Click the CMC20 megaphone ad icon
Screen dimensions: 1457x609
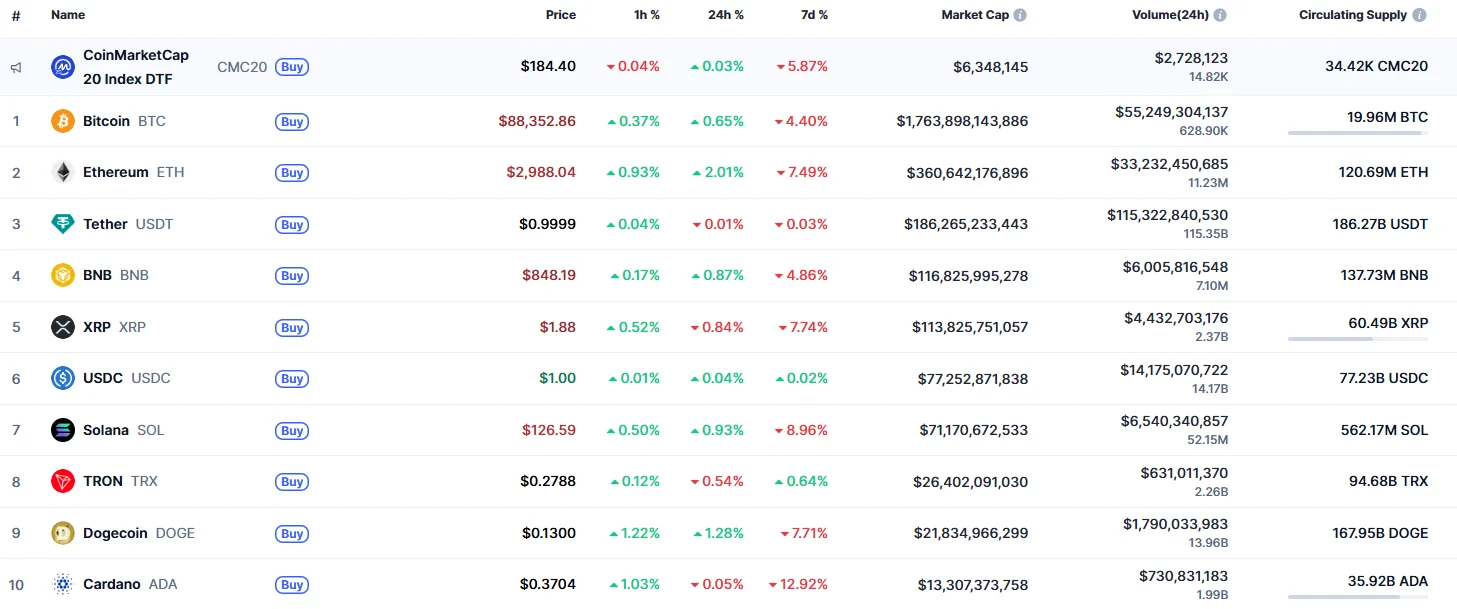point(16,67)
